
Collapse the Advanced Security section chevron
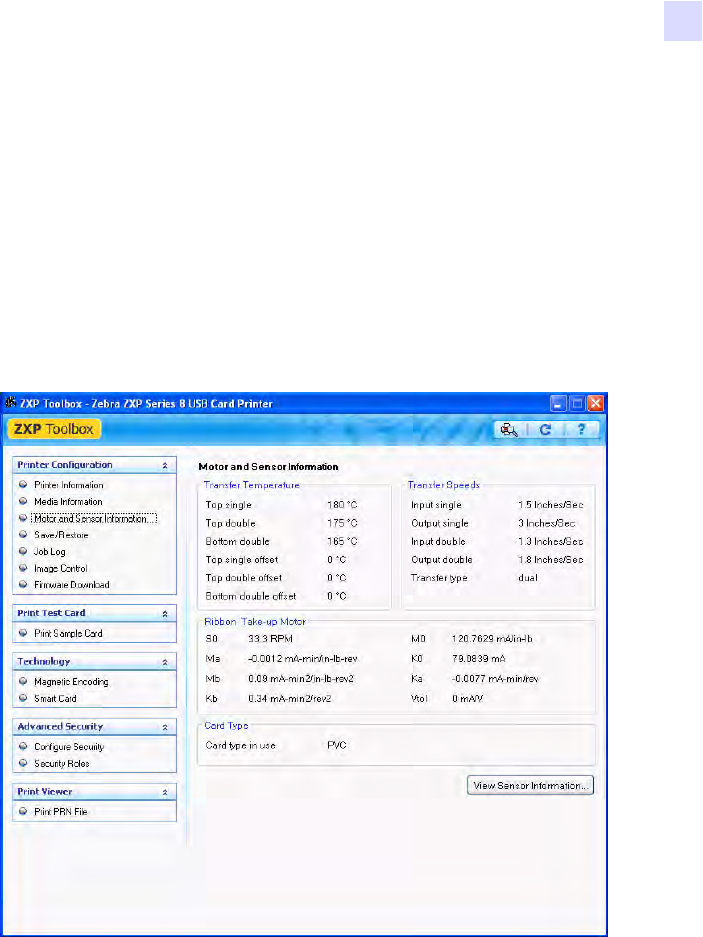165,727
